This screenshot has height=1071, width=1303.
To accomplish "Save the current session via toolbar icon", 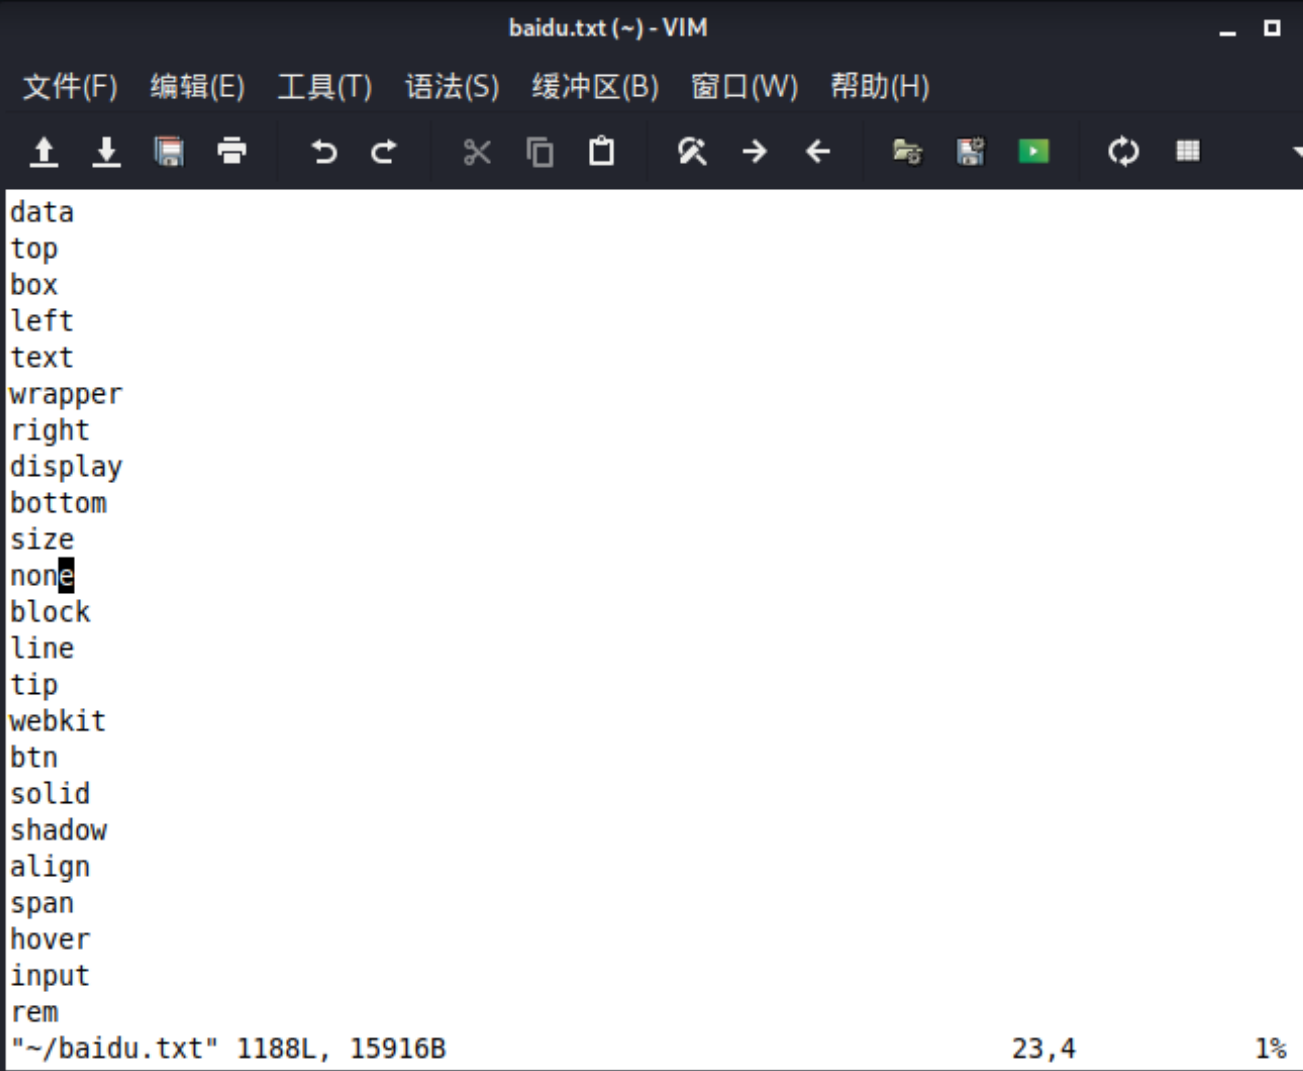I will pos(968,152).
